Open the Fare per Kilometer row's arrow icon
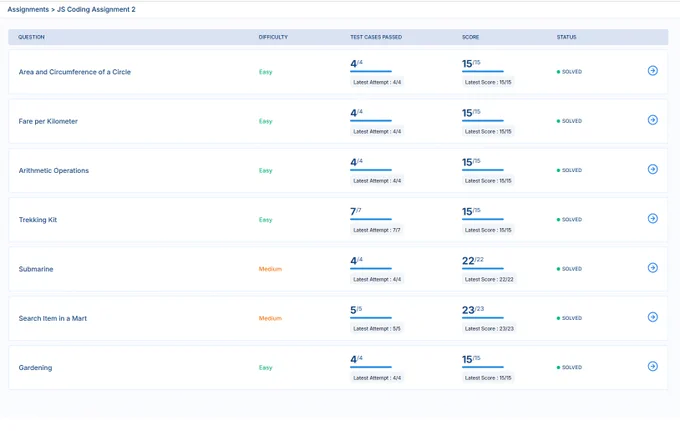 (x=653, y=120)
